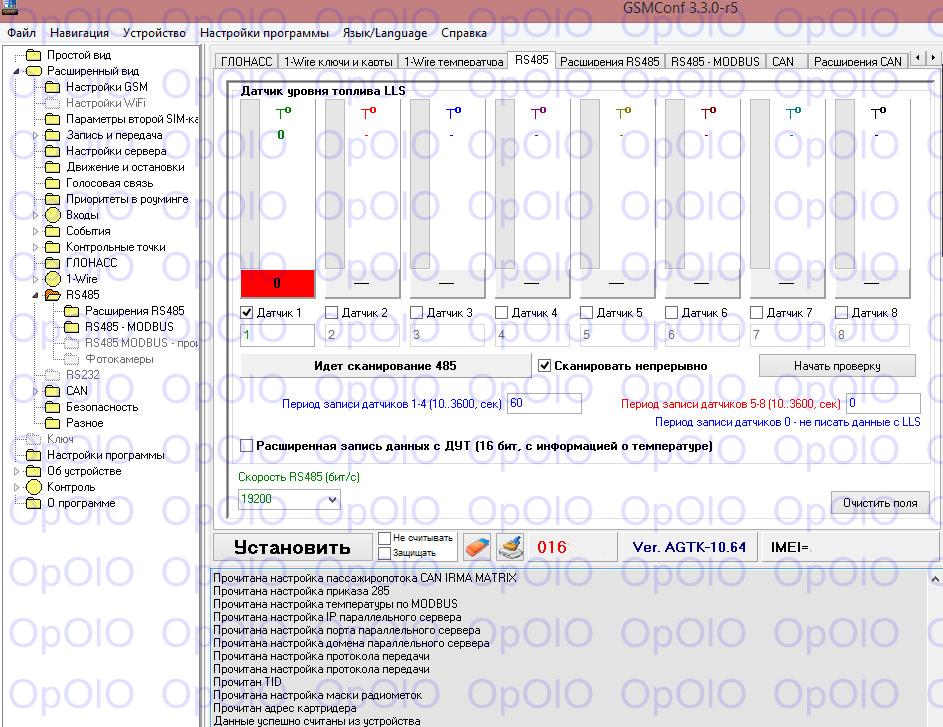943x727 pixels.
Task: Click the sensors 1-4 record period field
Action: pos(544,403)
